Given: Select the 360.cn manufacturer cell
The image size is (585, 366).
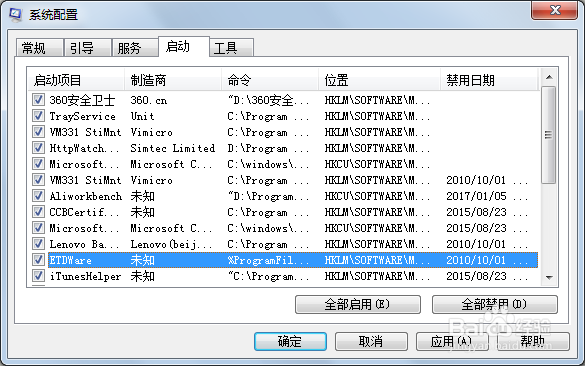Looking at the screenshot, I should tap(148, 100).
